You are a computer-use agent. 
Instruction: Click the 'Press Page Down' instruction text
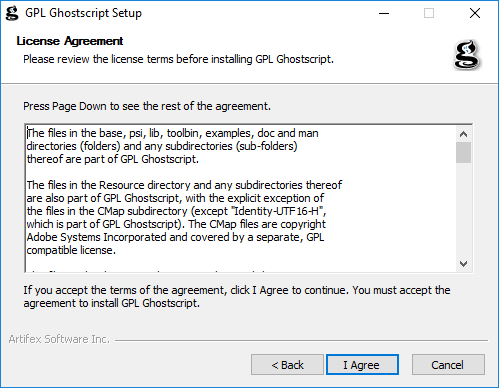coord(147,106)
